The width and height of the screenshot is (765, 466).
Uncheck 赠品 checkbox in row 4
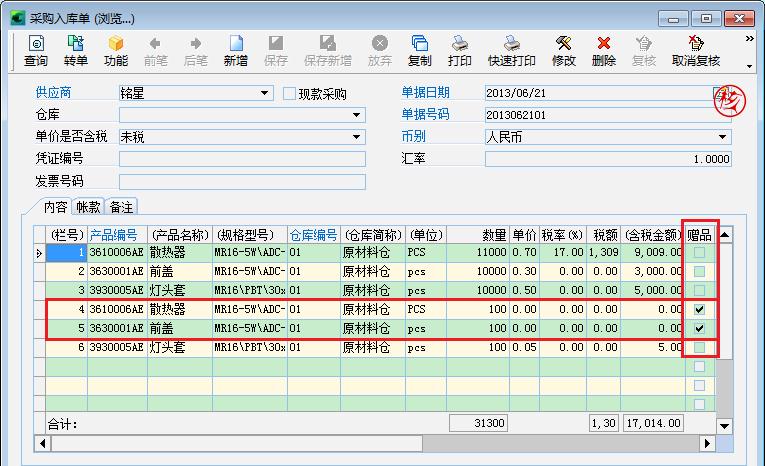(x=699, y=309)
